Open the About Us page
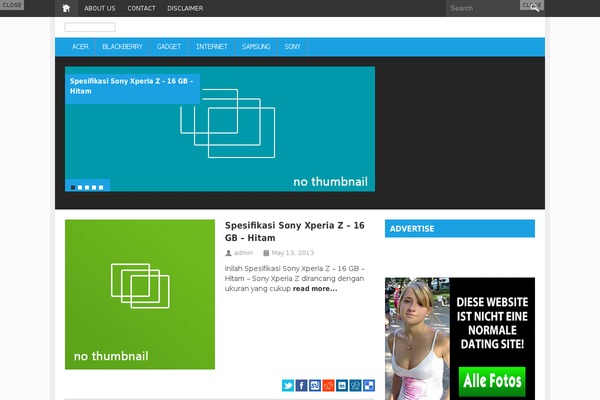This screenshot has width=600, height=400. (99, 8)
